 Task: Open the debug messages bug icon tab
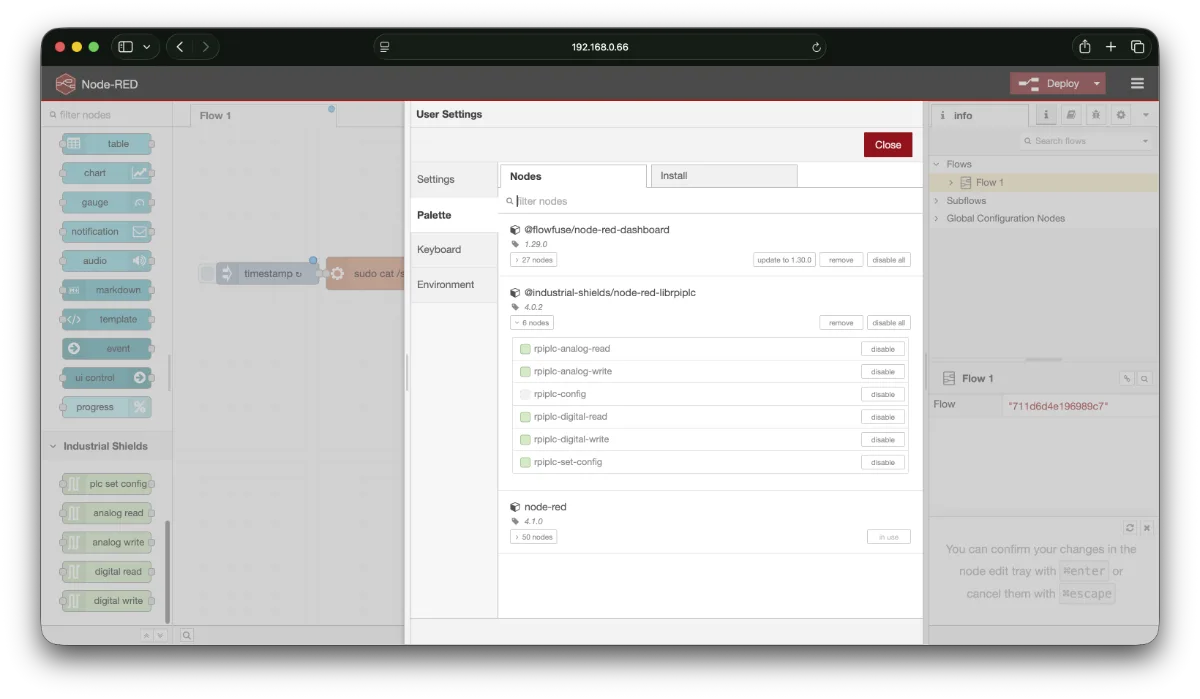click(x=1096, y=115)
